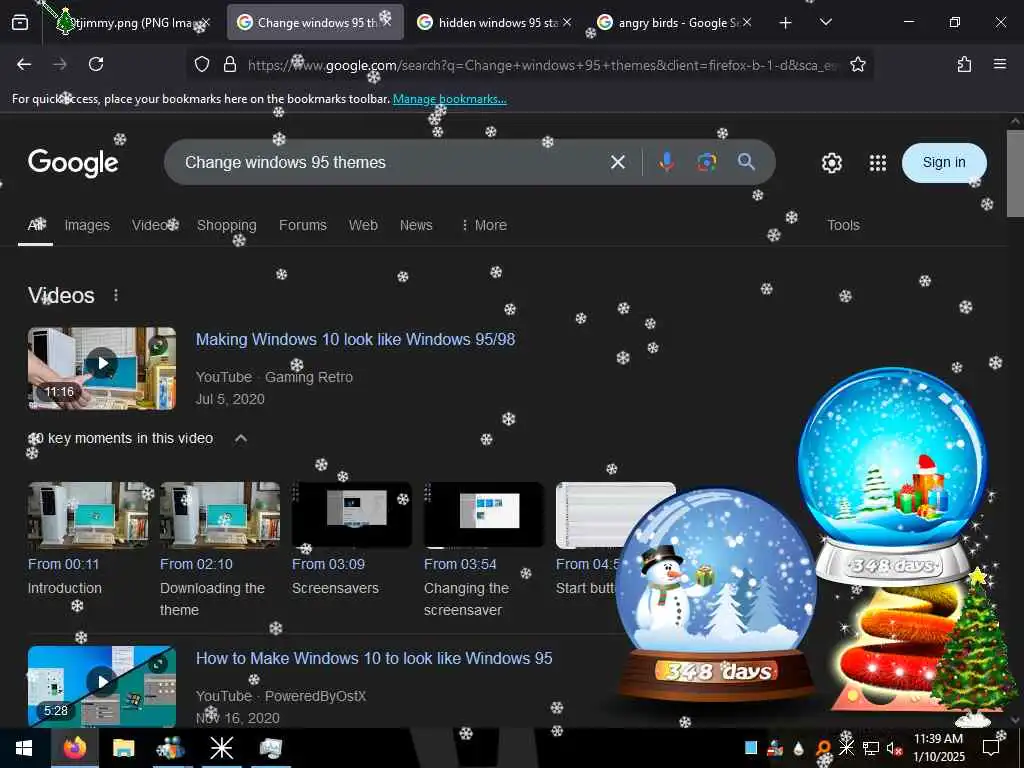Click the Sign in button
The height and width of the screenshot is (768, 1024).
tap(944, 163)
